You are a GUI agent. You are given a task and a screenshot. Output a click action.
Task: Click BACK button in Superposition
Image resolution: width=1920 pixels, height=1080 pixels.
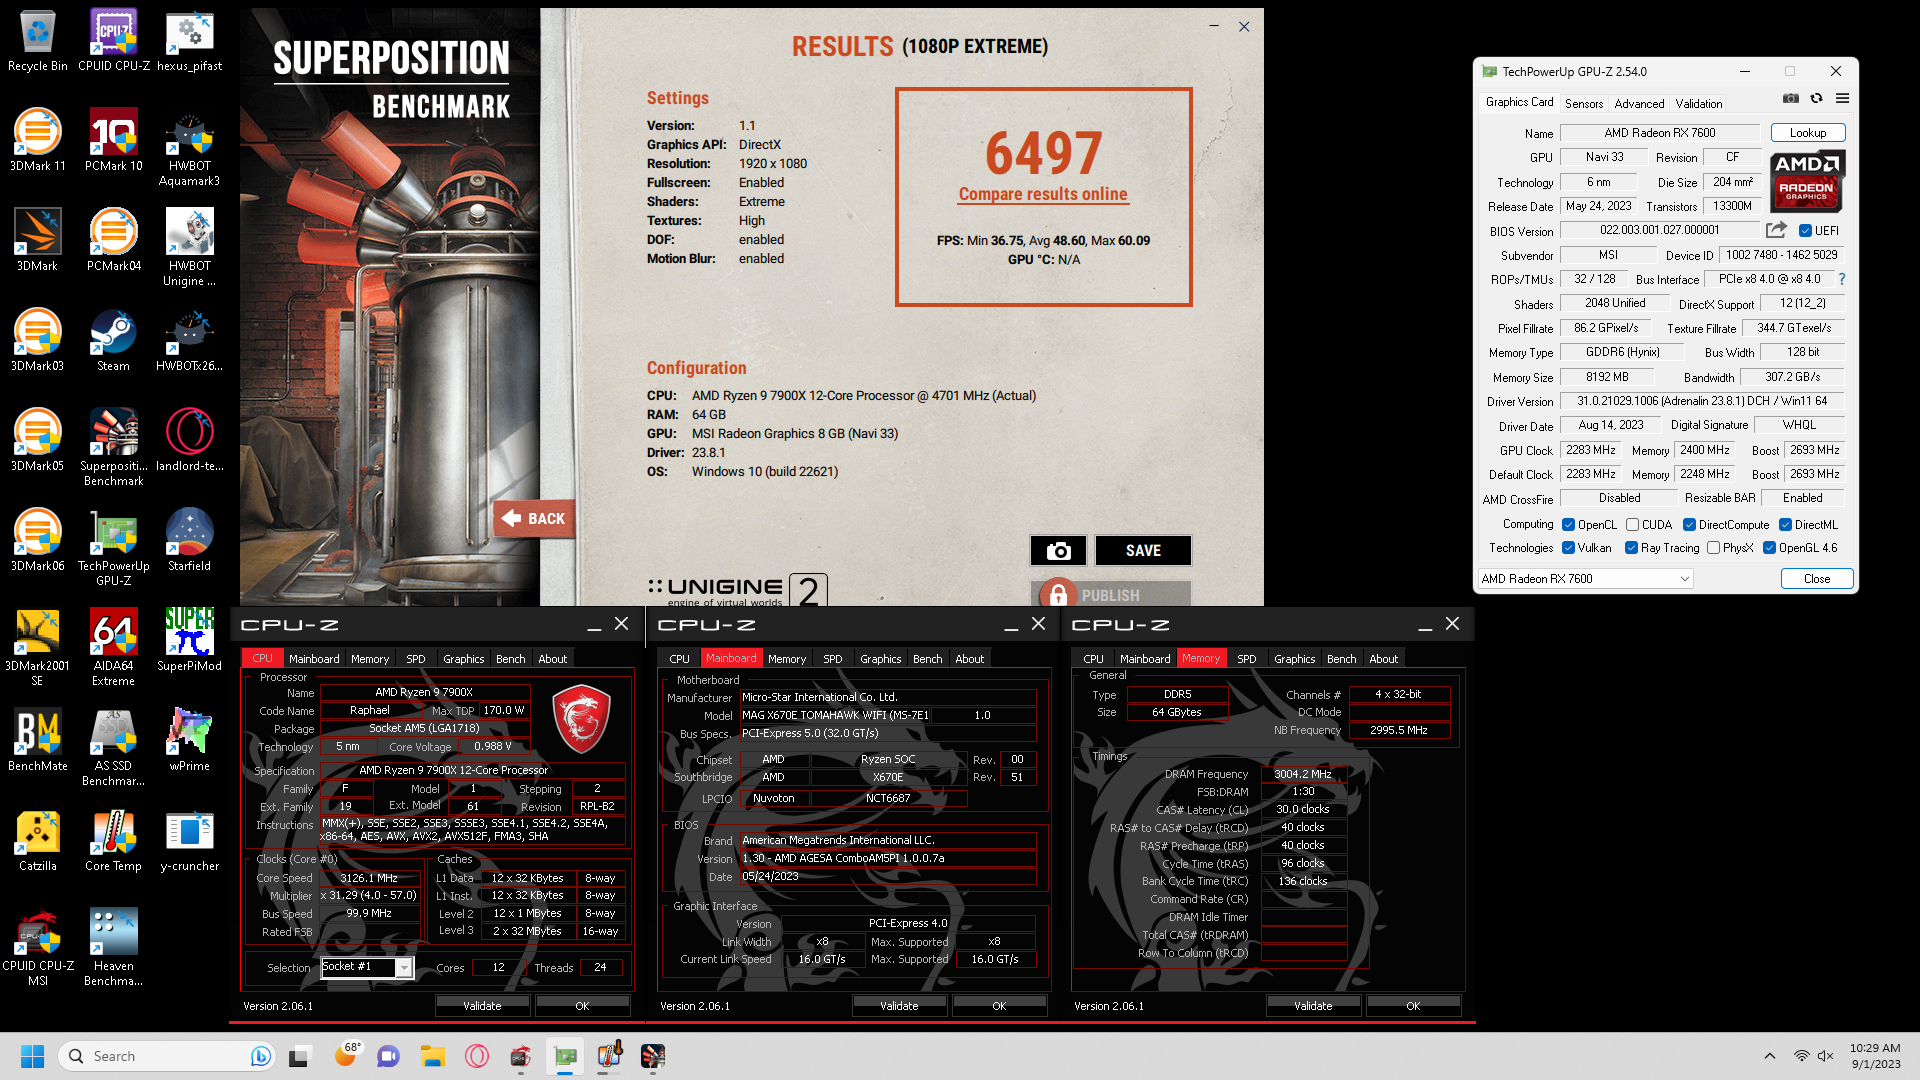534,519
